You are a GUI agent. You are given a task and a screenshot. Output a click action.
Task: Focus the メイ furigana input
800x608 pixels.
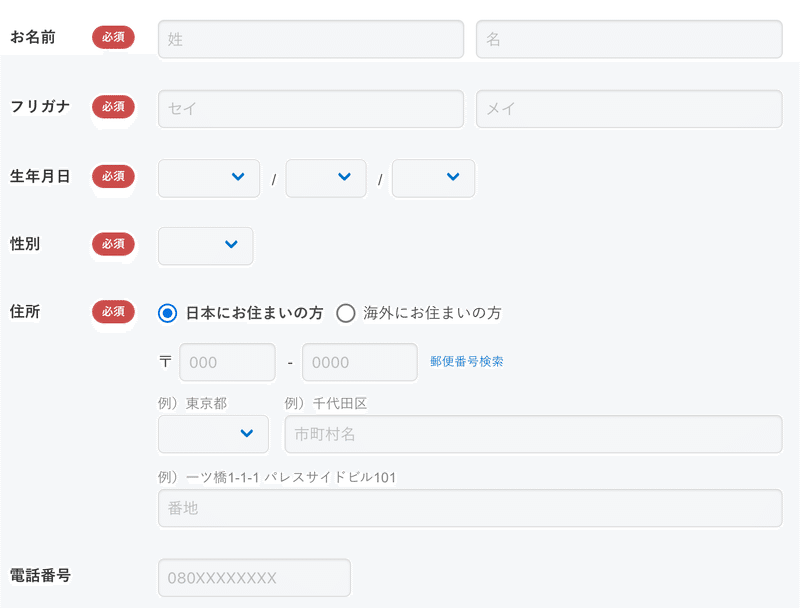point(629,109)
